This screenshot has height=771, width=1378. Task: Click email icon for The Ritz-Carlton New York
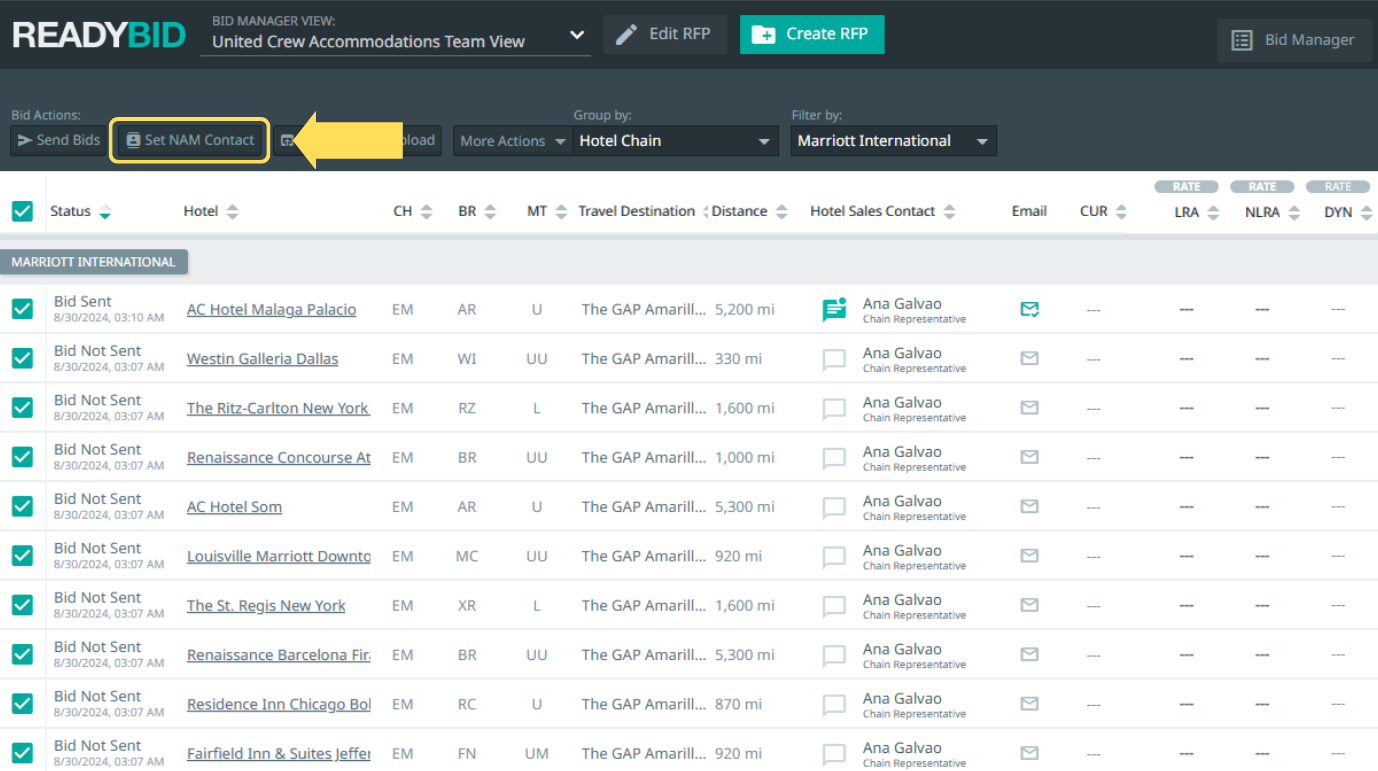pyautogui.click(x=1029, y=407)
